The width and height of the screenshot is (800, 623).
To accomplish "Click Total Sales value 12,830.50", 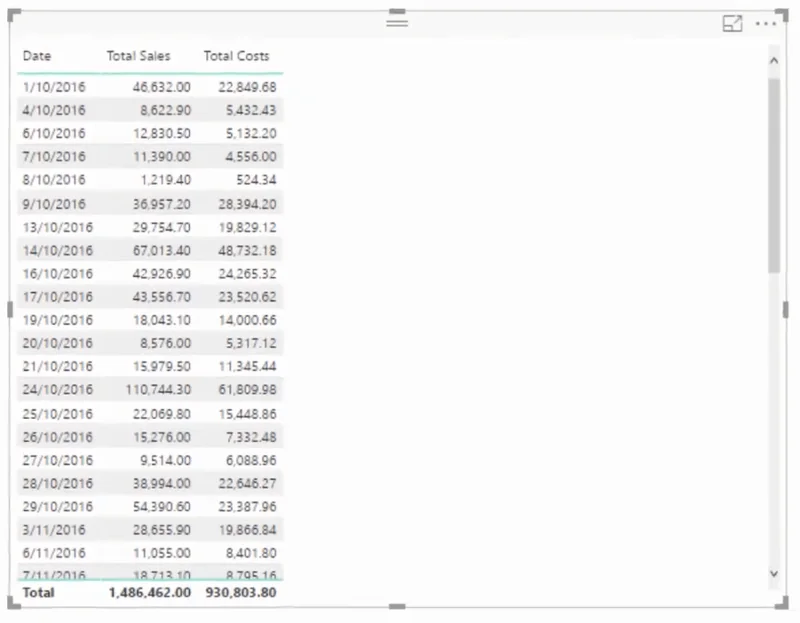I will pyautogui.click(x=162, y=134).
